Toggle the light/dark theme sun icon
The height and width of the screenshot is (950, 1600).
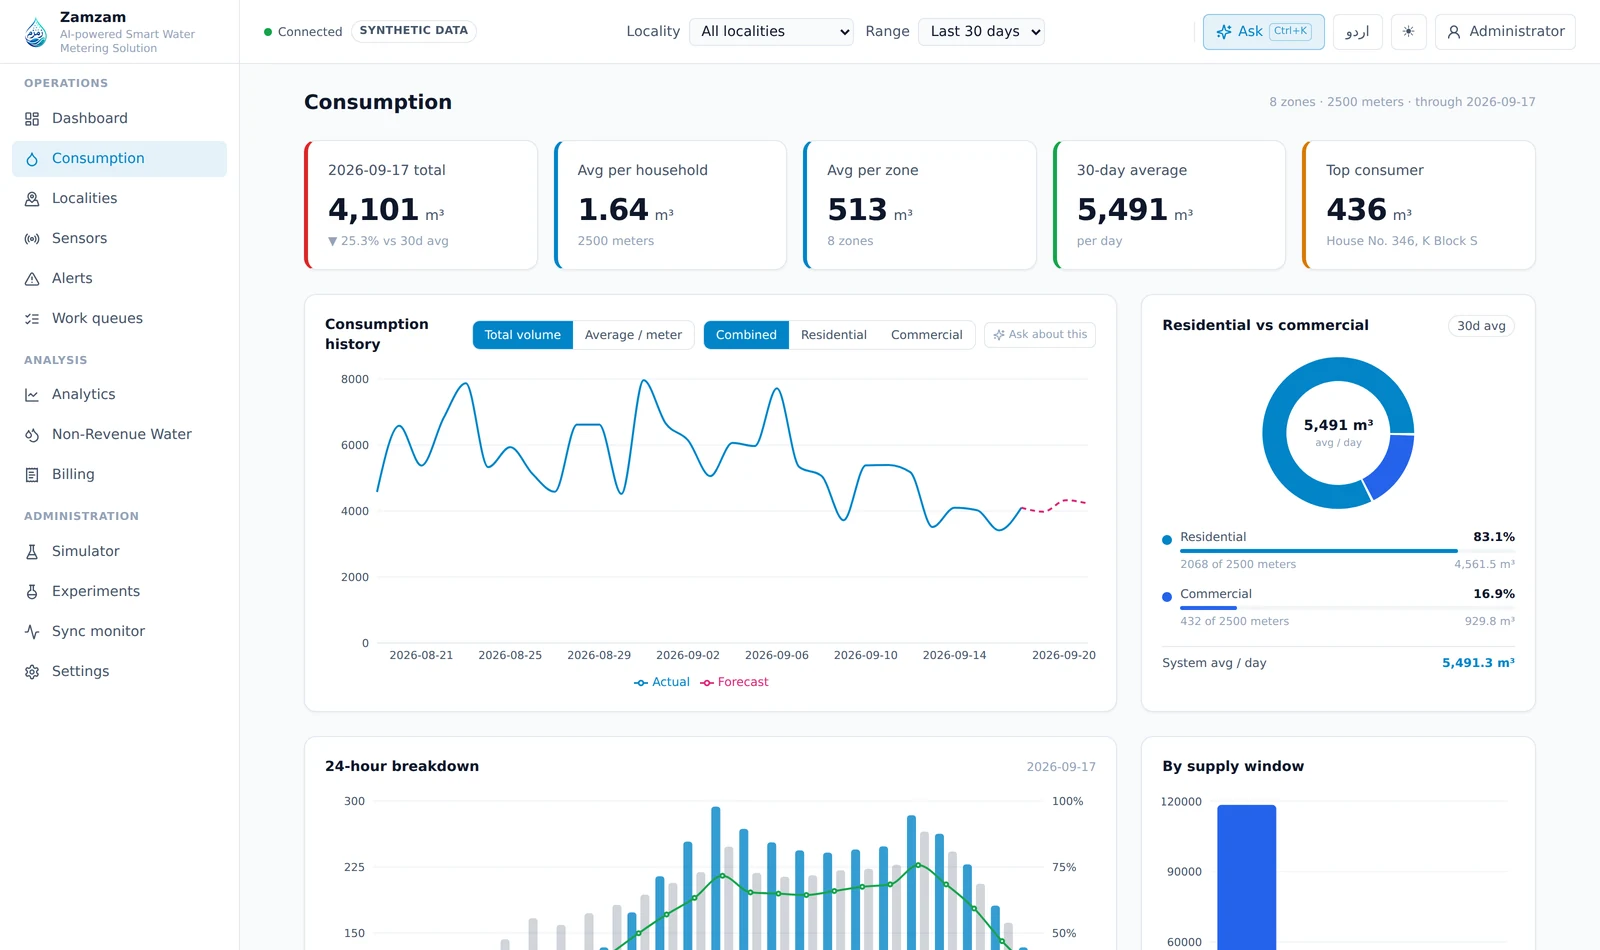click(x=1408, y=32)
